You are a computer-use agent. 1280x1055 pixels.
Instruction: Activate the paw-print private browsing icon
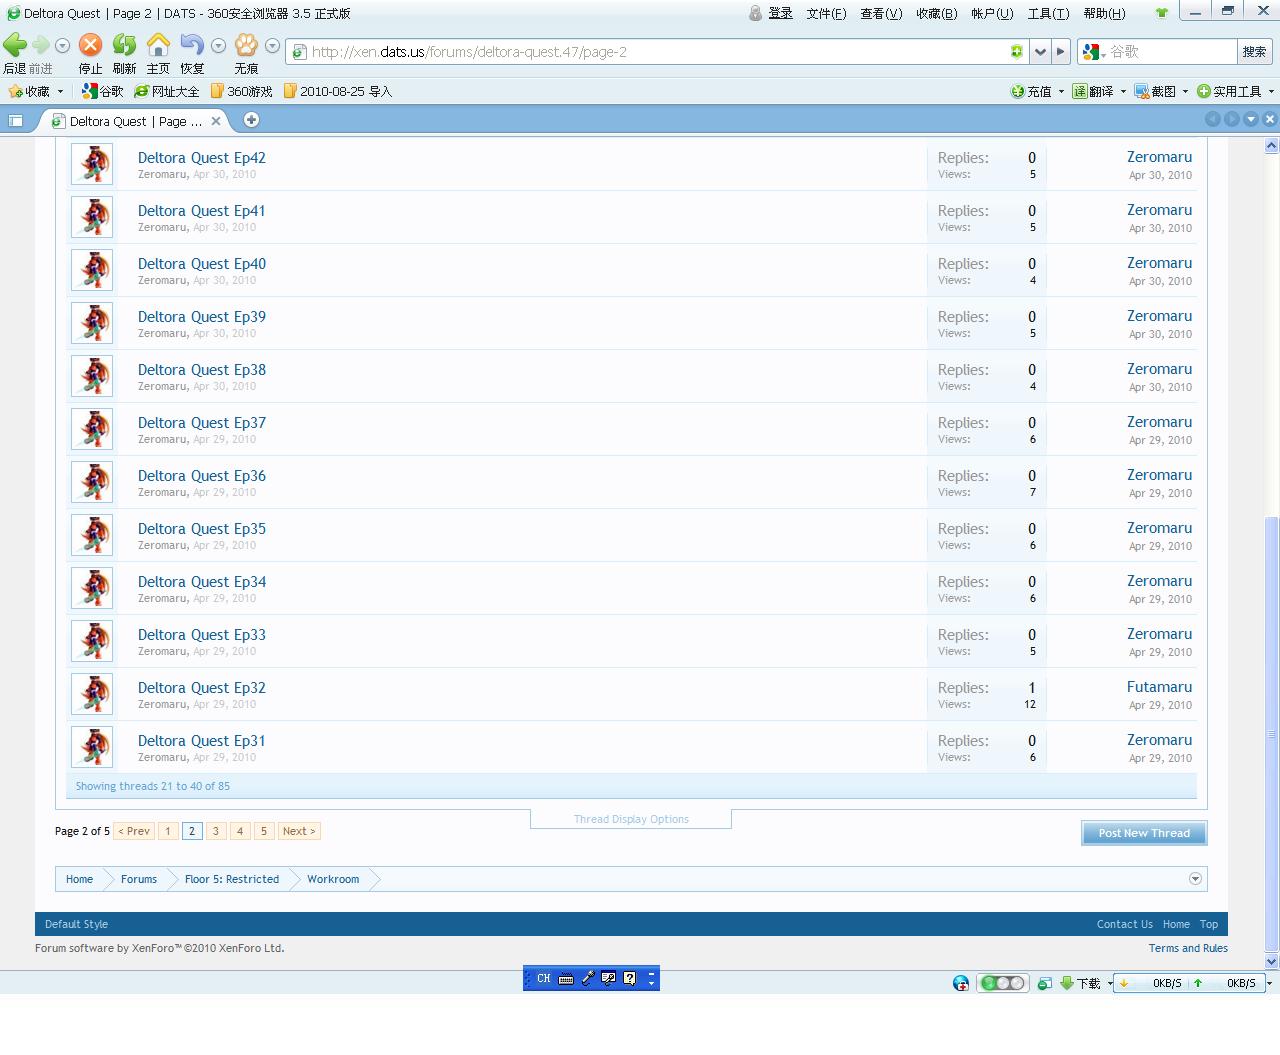click(x=246, y=45)
